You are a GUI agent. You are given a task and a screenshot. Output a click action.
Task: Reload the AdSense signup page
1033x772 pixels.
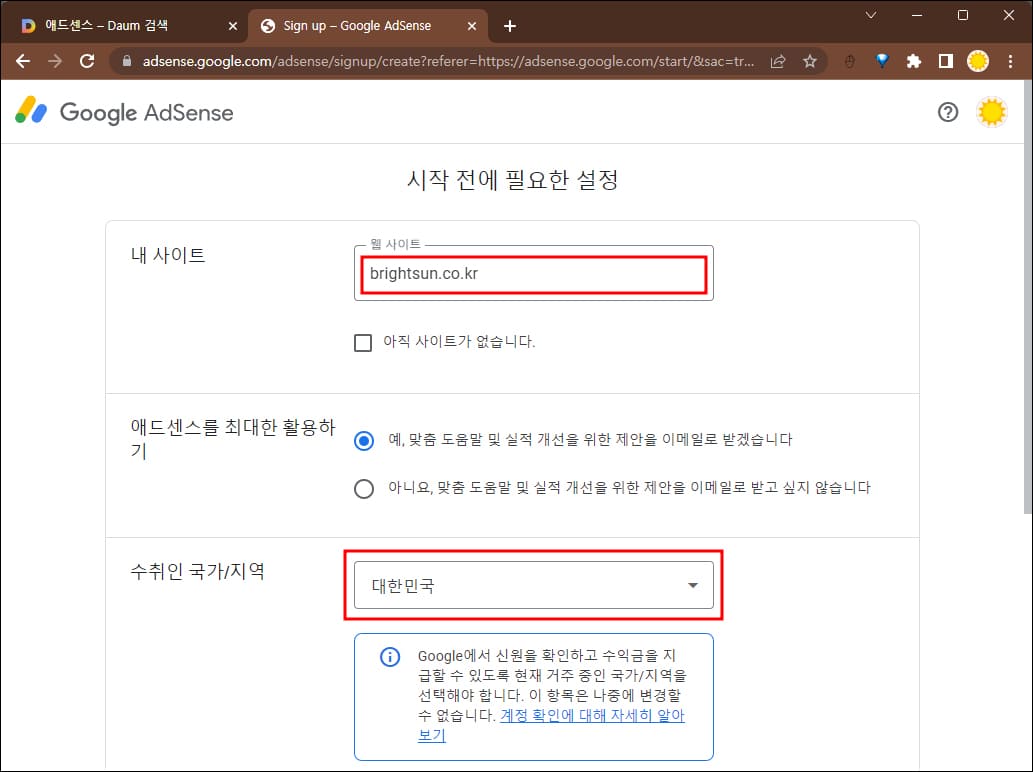(x=87, y=61)
